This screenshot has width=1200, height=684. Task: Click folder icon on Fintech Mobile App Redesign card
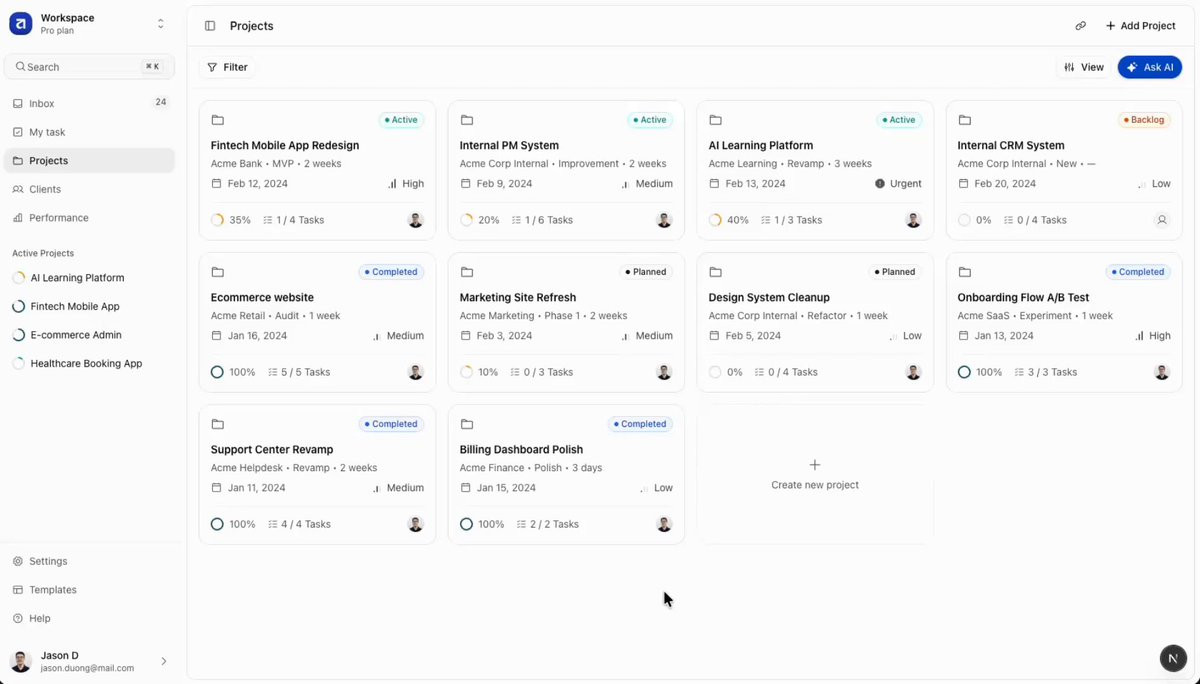(217, 120)
